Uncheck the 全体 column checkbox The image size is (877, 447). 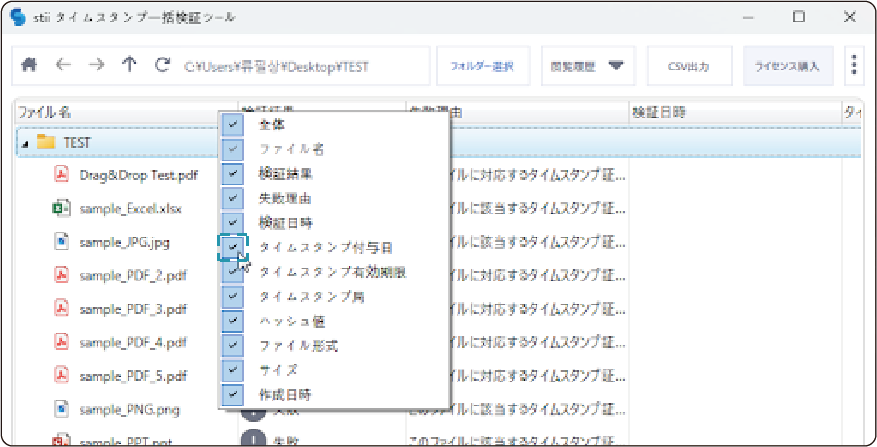pyautogui.click(x=233, y=124)
